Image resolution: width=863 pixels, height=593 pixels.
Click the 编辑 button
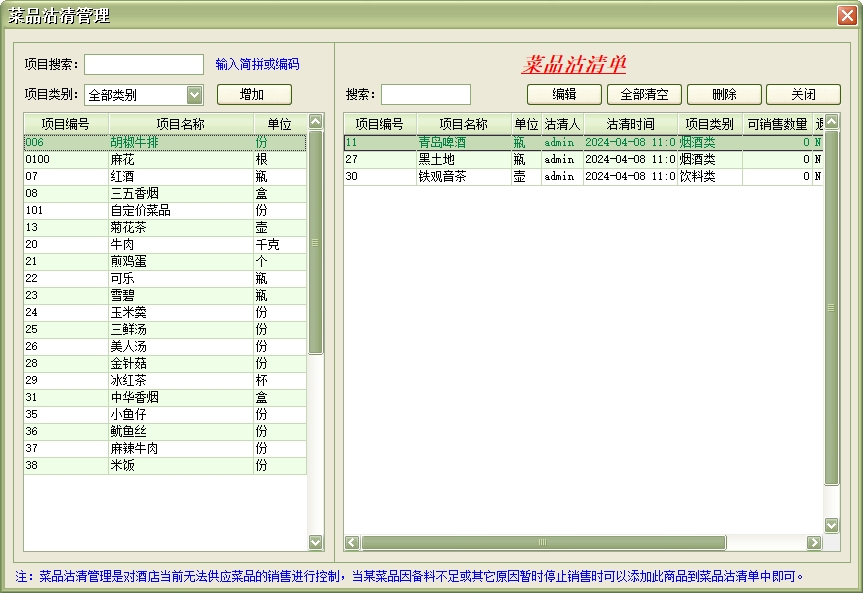tap(564, 95)
